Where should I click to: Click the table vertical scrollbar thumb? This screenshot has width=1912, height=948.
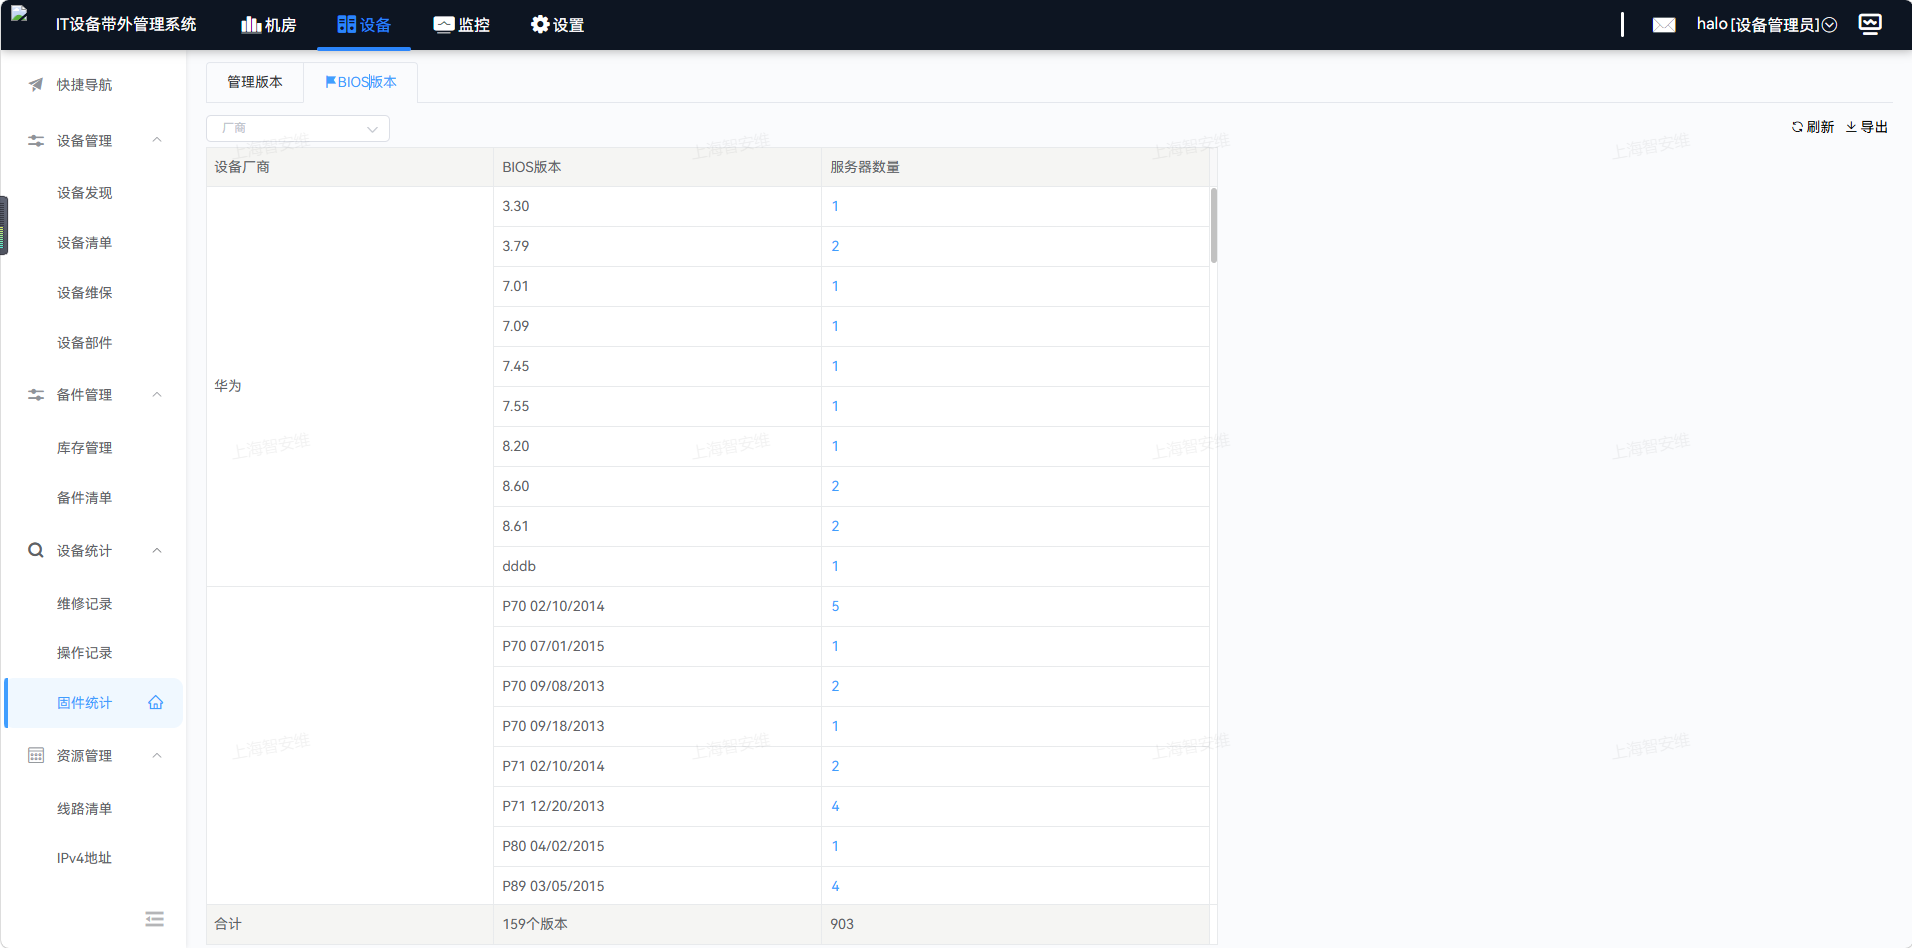coord(1214,225)
